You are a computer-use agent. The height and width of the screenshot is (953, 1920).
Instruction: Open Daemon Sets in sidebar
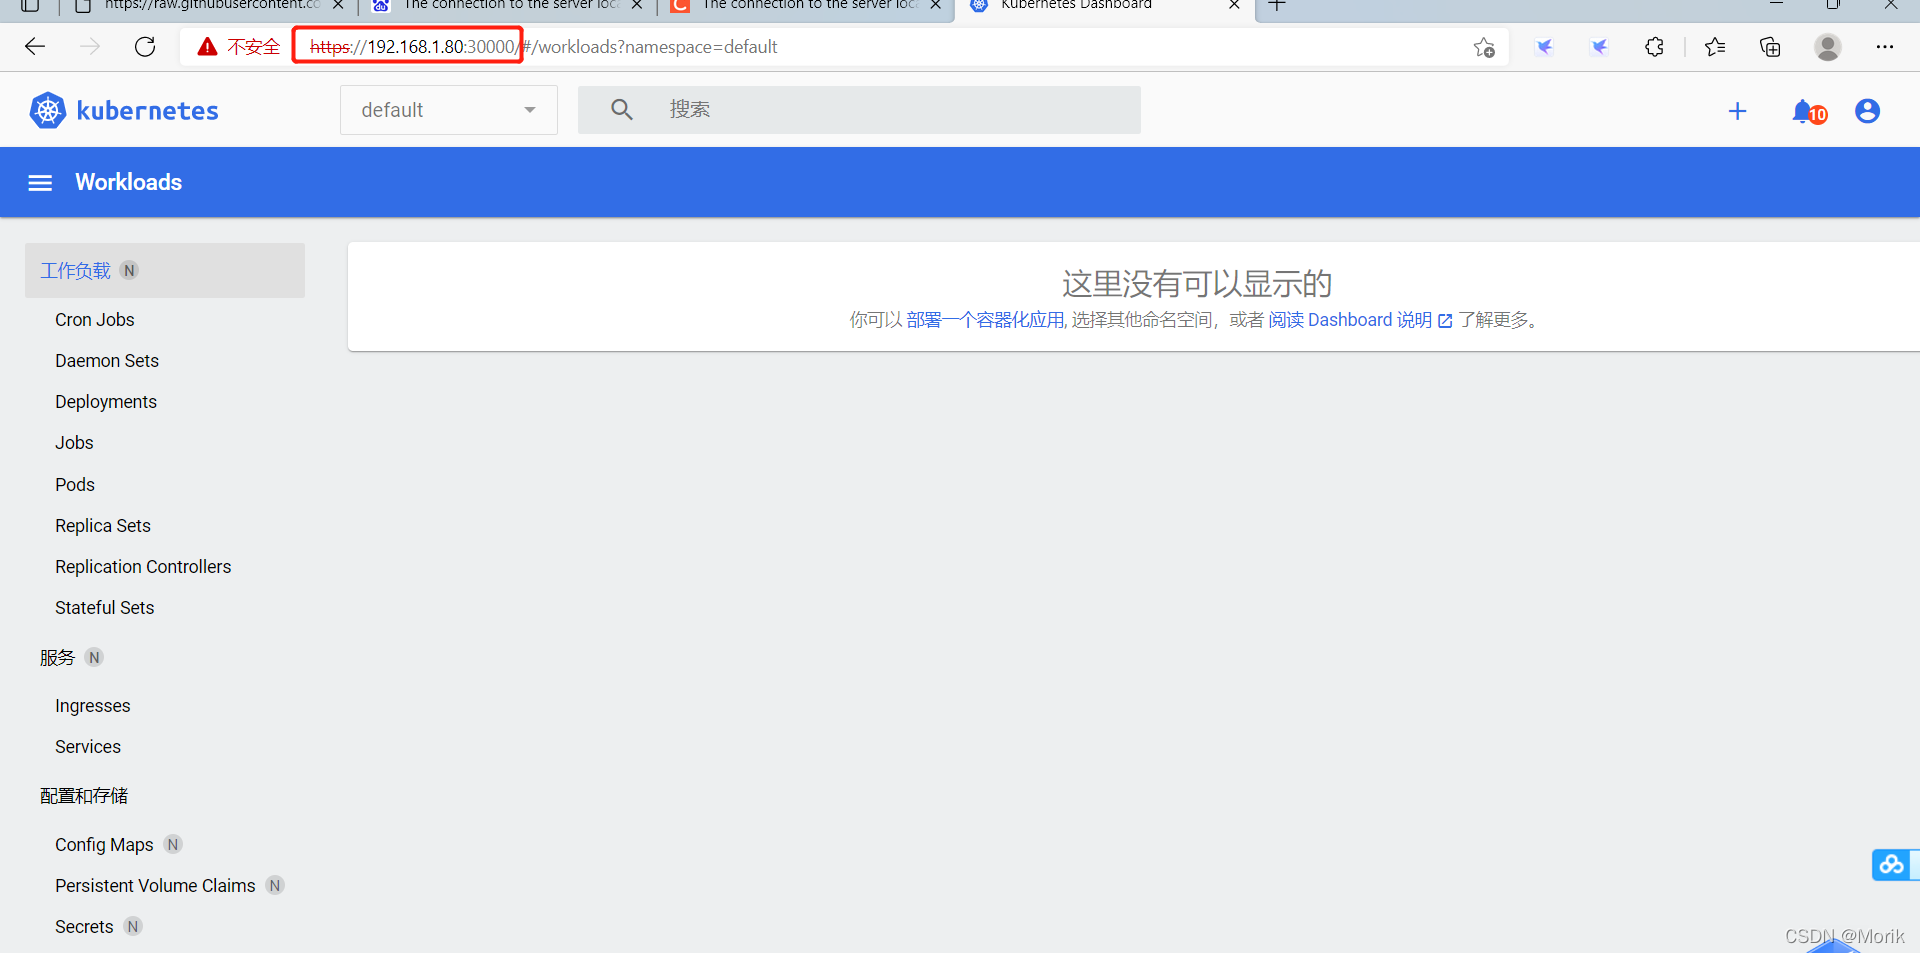(107, 361)
